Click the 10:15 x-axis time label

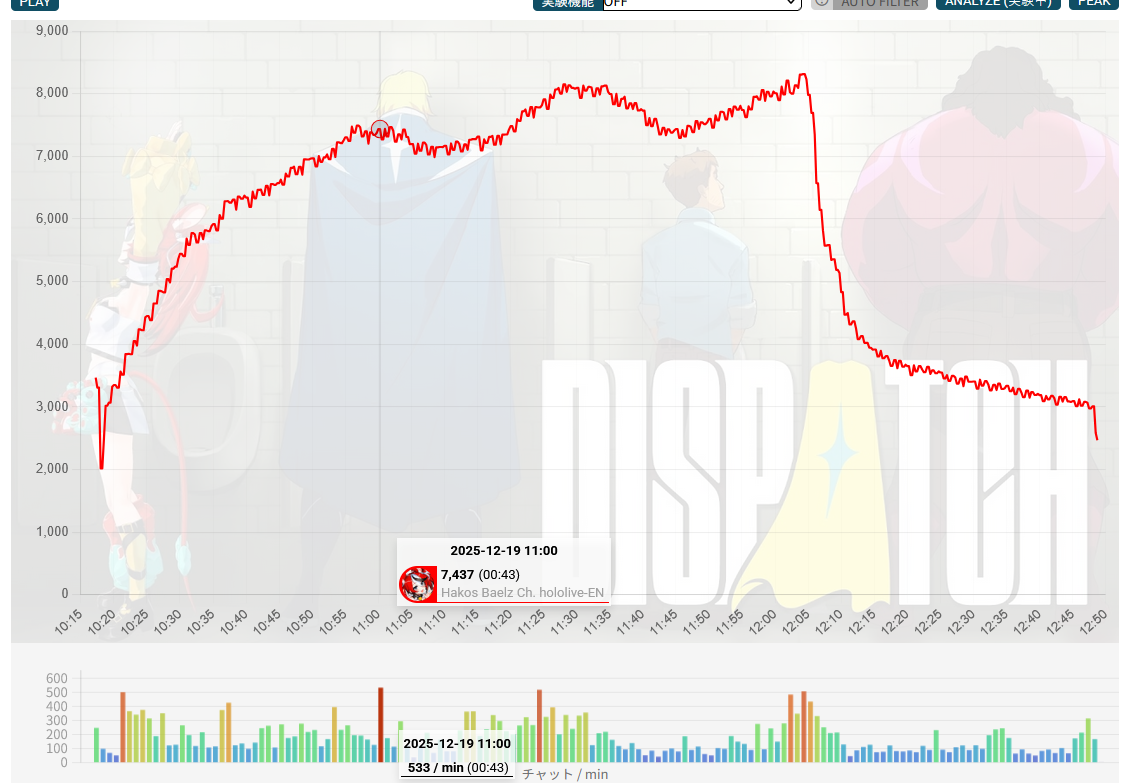[x=69, y=622]
